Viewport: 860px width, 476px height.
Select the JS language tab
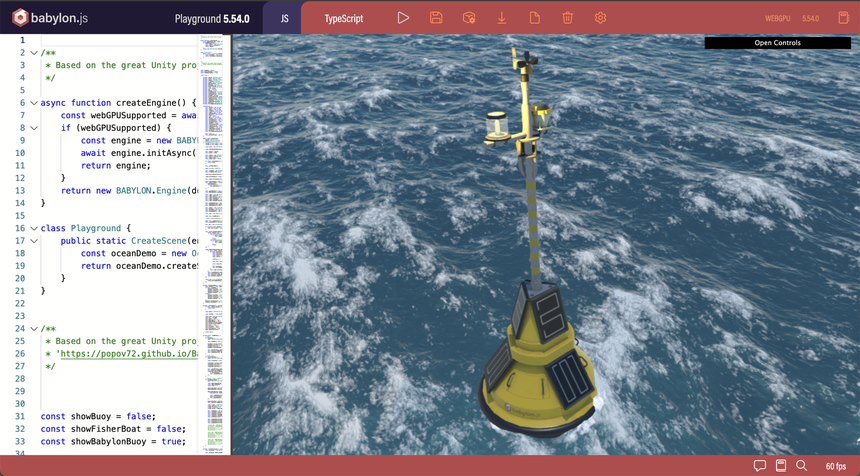click(284, 18)
